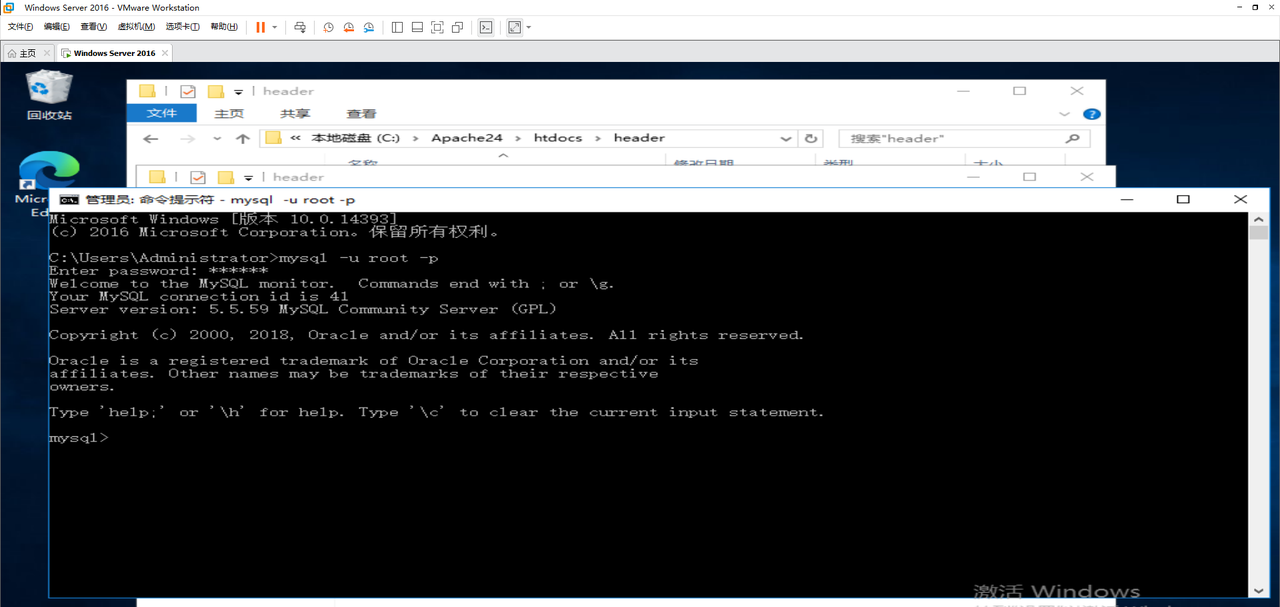
Task: Maximize the command prompt window
Action: point(1183,200)
